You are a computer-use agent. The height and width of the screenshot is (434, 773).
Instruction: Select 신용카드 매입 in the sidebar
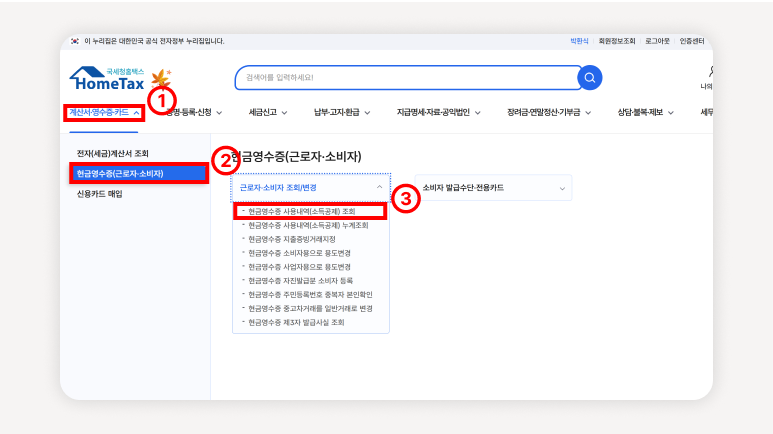[100, 194]
